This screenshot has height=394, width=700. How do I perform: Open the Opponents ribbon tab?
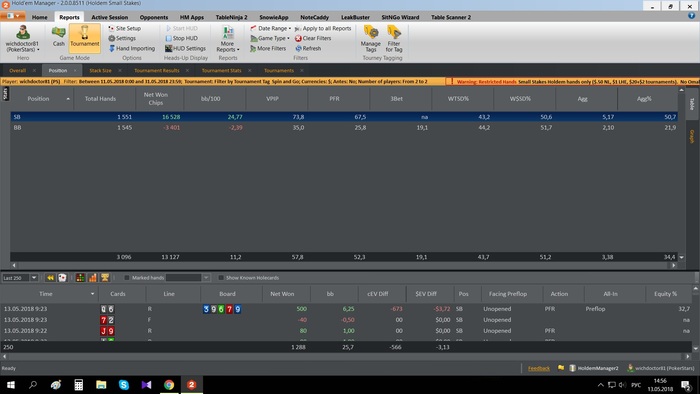(154, 17)
